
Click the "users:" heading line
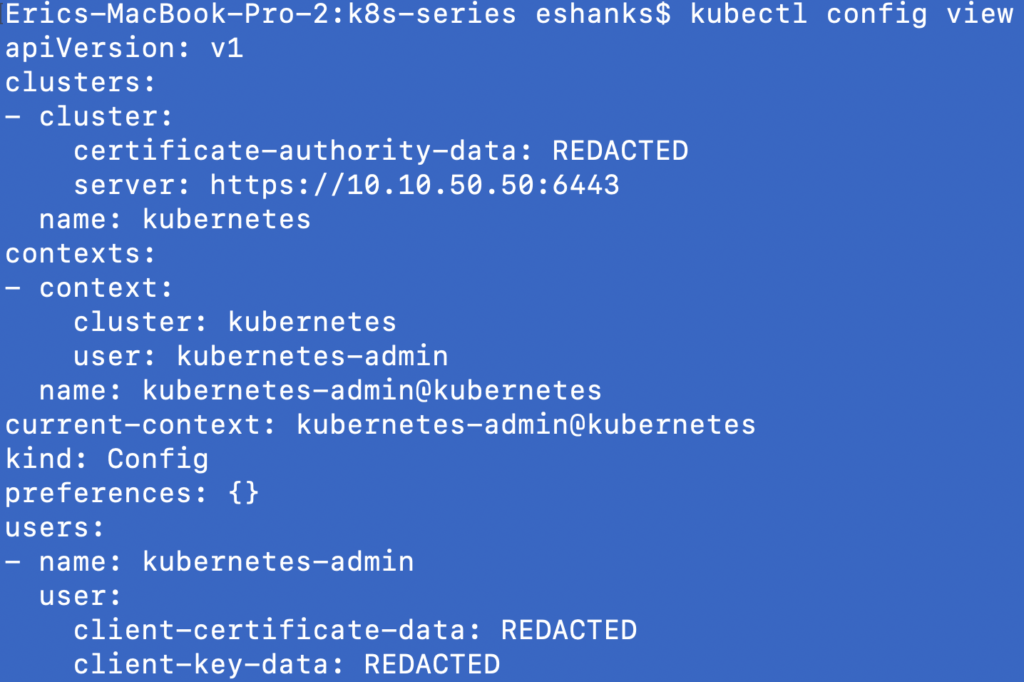pos(55,527)
